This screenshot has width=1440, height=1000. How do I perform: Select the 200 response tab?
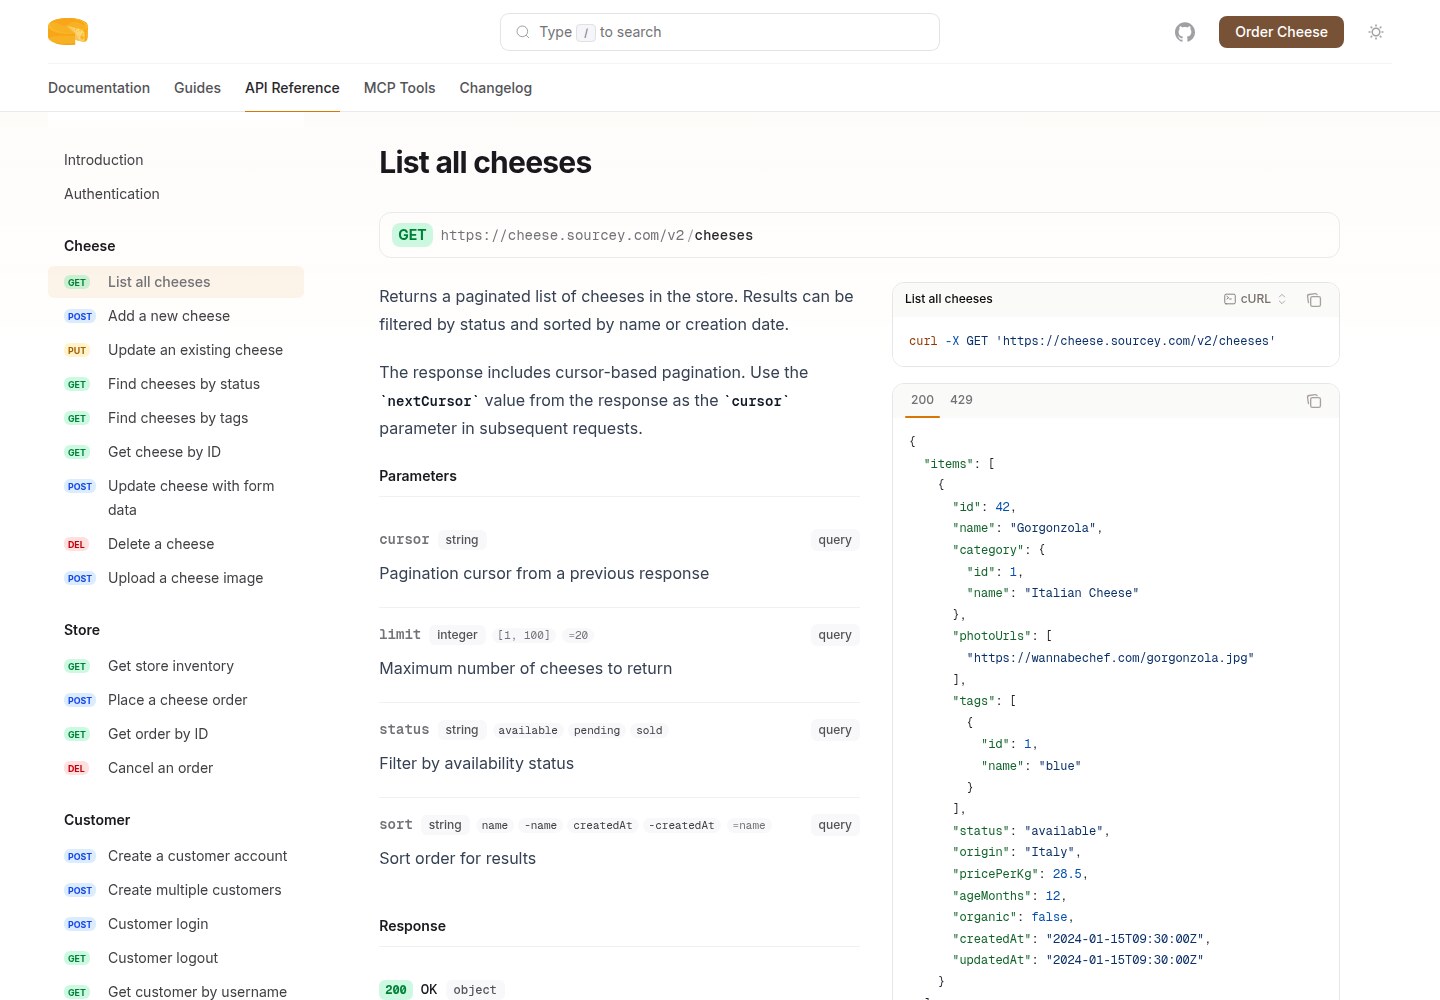(922, 400)
